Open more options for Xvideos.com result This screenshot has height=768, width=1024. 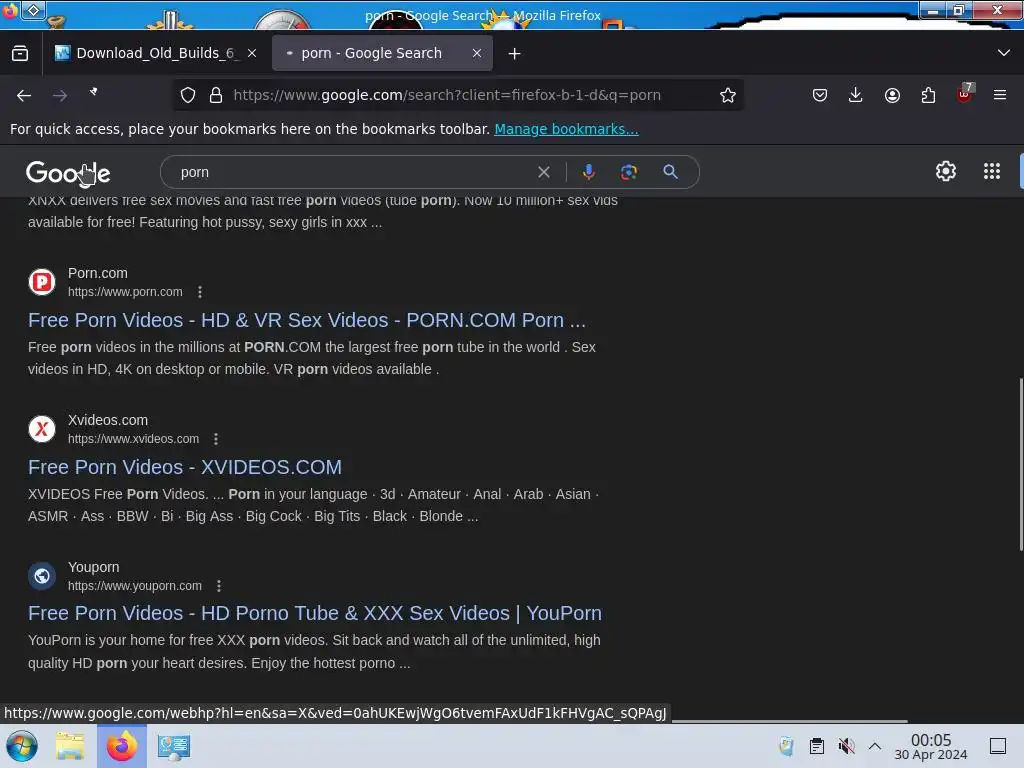(216, 439)
